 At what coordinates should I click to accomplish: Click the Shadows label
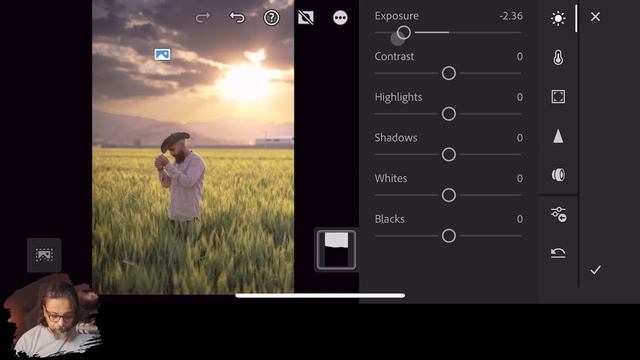pos(396,138)
